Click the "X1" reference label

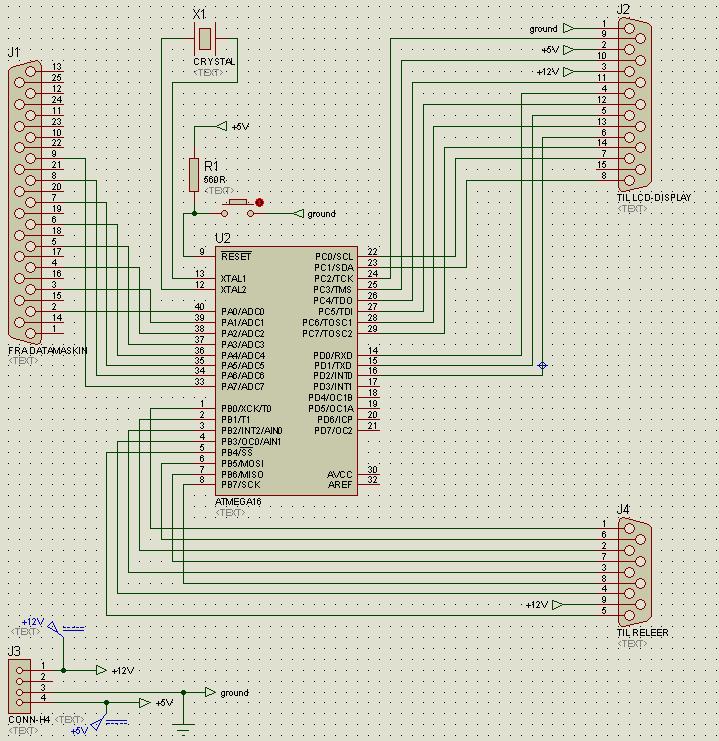click(x=199, y=14)
